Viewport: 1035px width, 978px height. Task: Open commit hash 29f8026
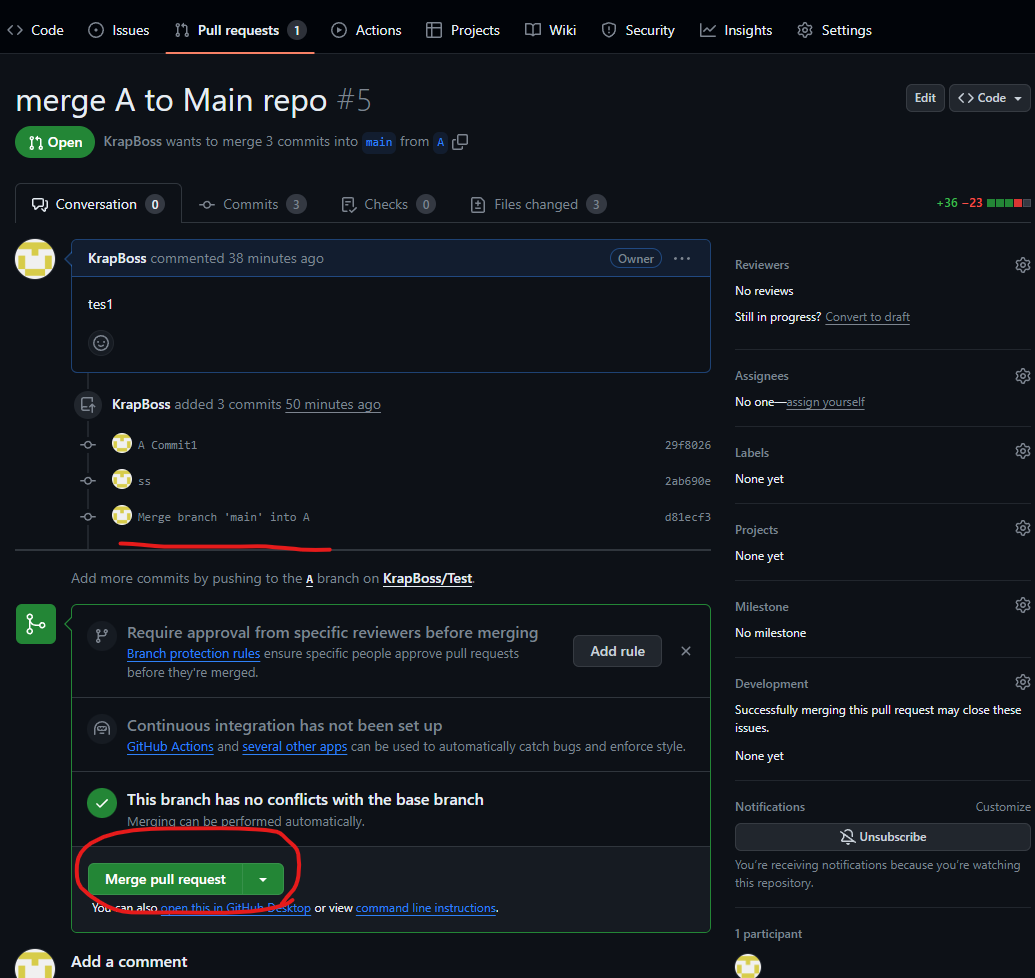click(687, 445)
